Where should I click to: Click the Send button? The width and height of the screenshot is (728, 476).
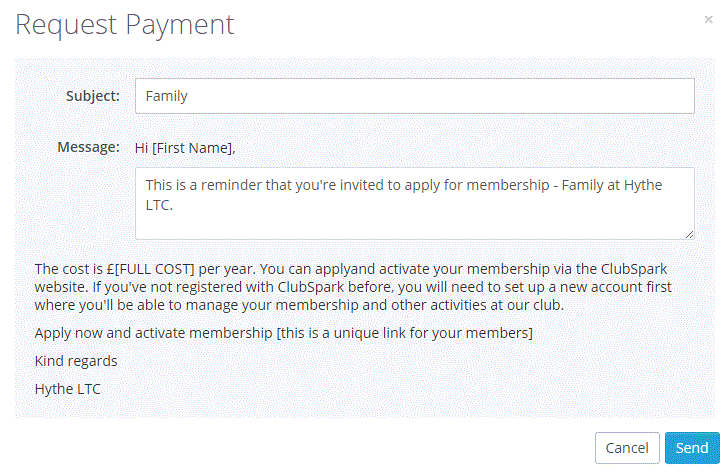[x=691, y=448]
